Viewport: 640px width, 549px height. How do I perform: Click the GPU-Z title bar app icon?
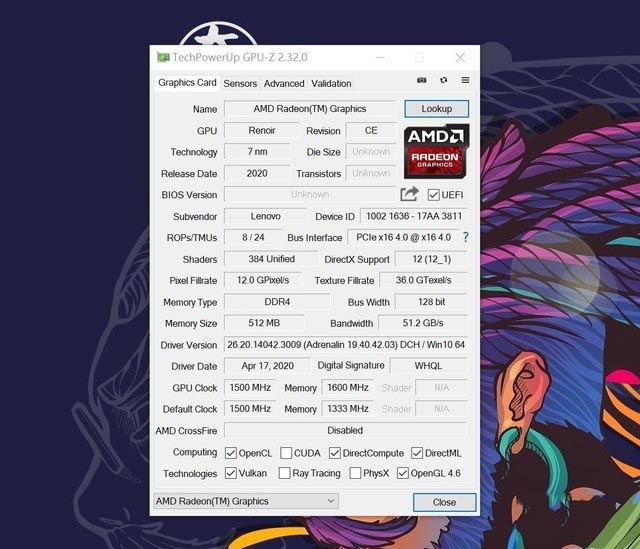(x=163, y=58)
